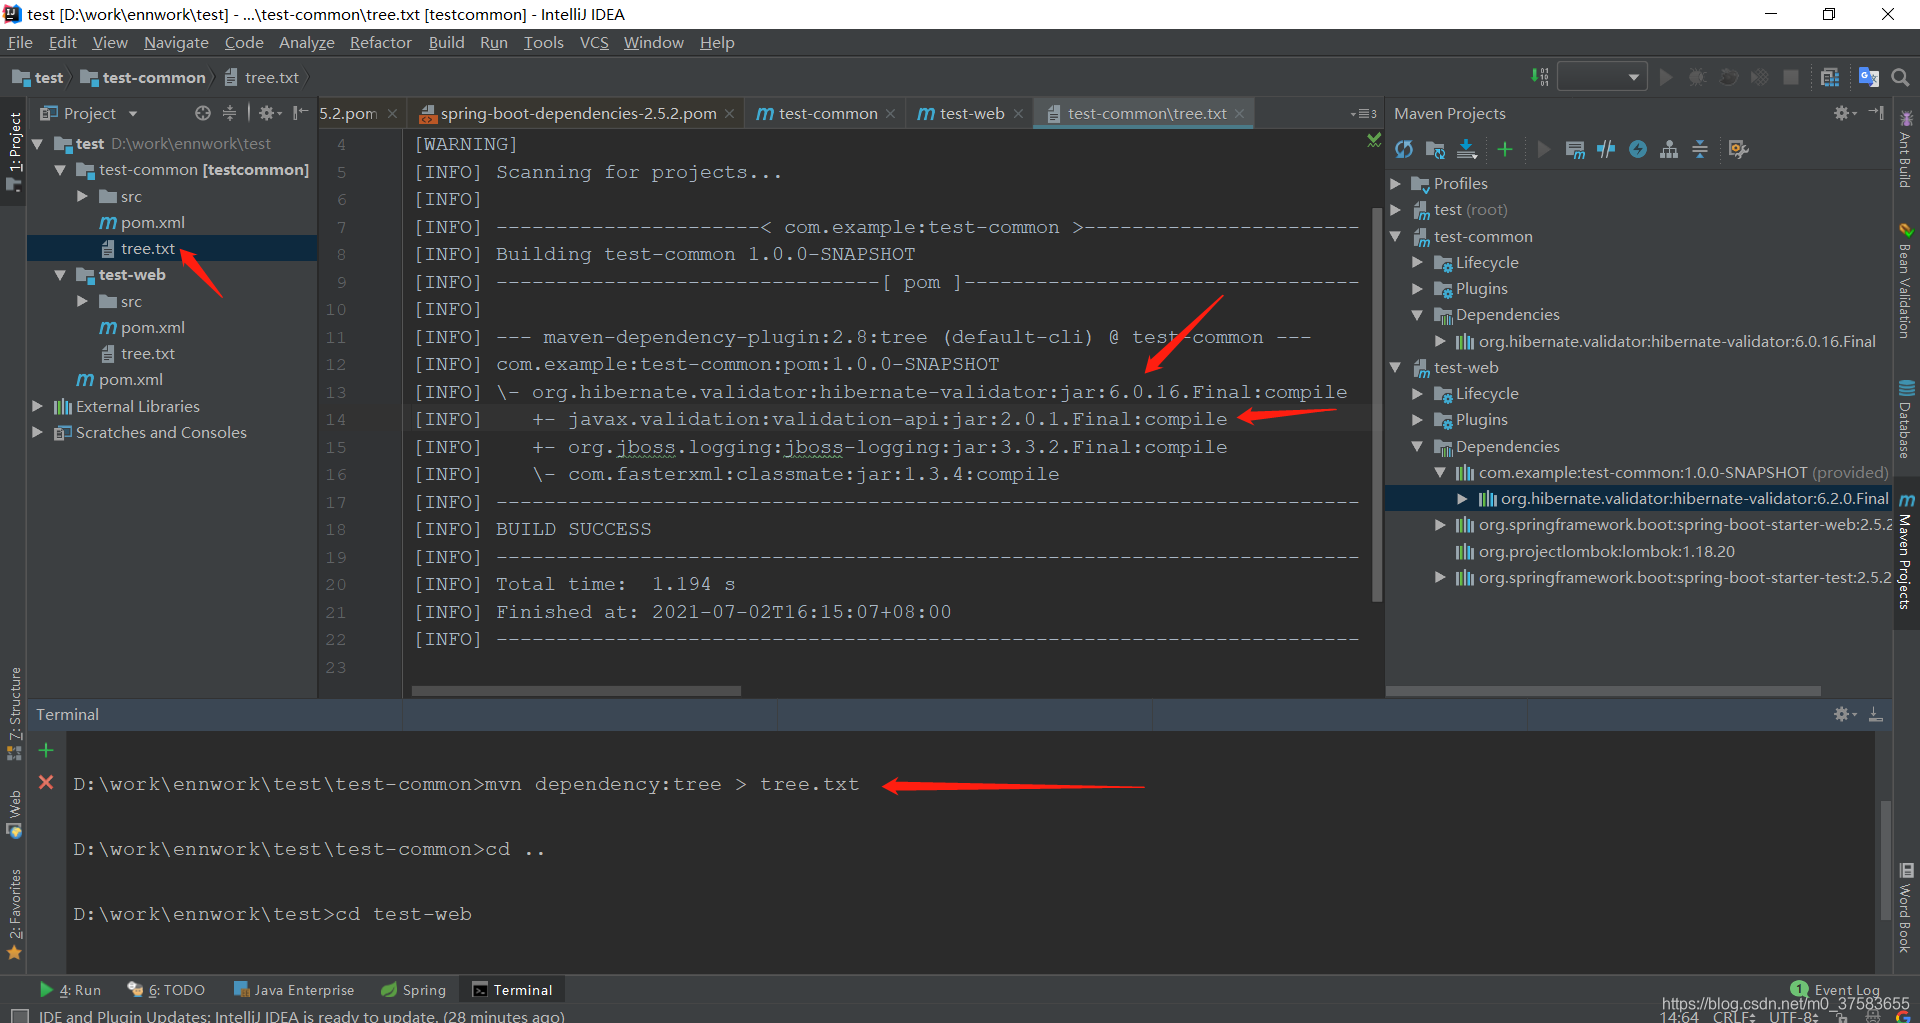Collapse all nodes in Maven Projects tree
The width and height of the screenshot is (1920, 1023).
point(1700,149)
